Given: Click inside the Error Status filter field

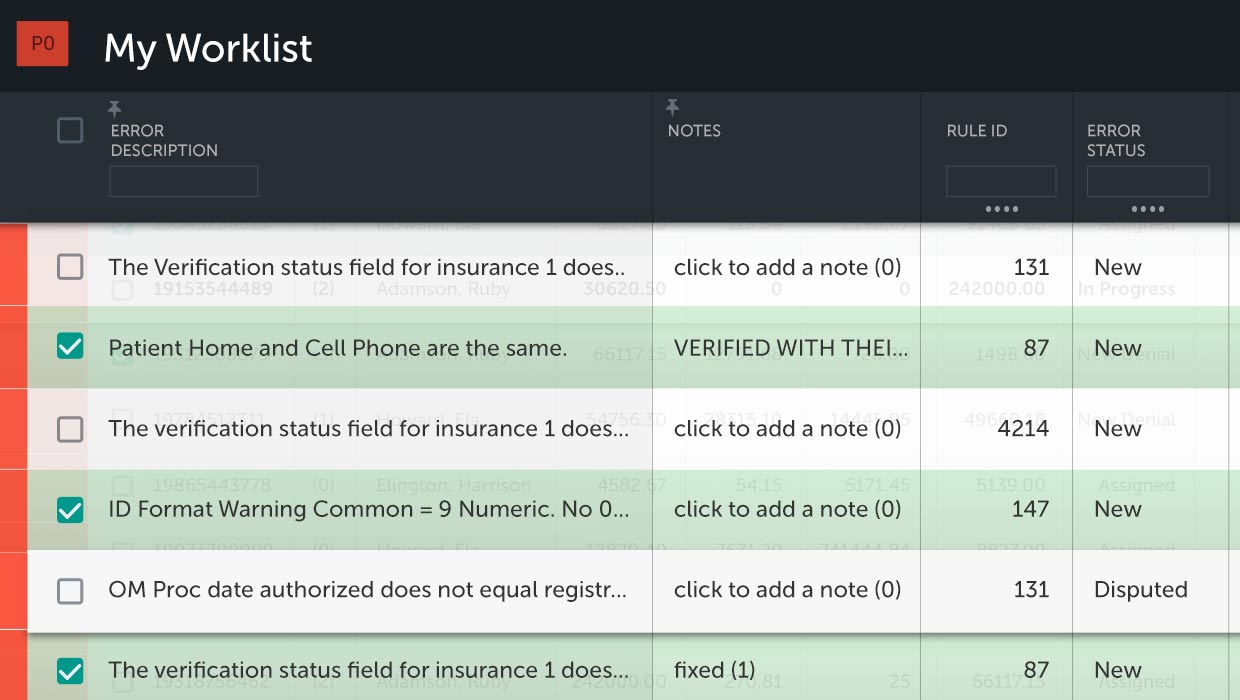Looking at the screenshot, I should coord(1148,181).
